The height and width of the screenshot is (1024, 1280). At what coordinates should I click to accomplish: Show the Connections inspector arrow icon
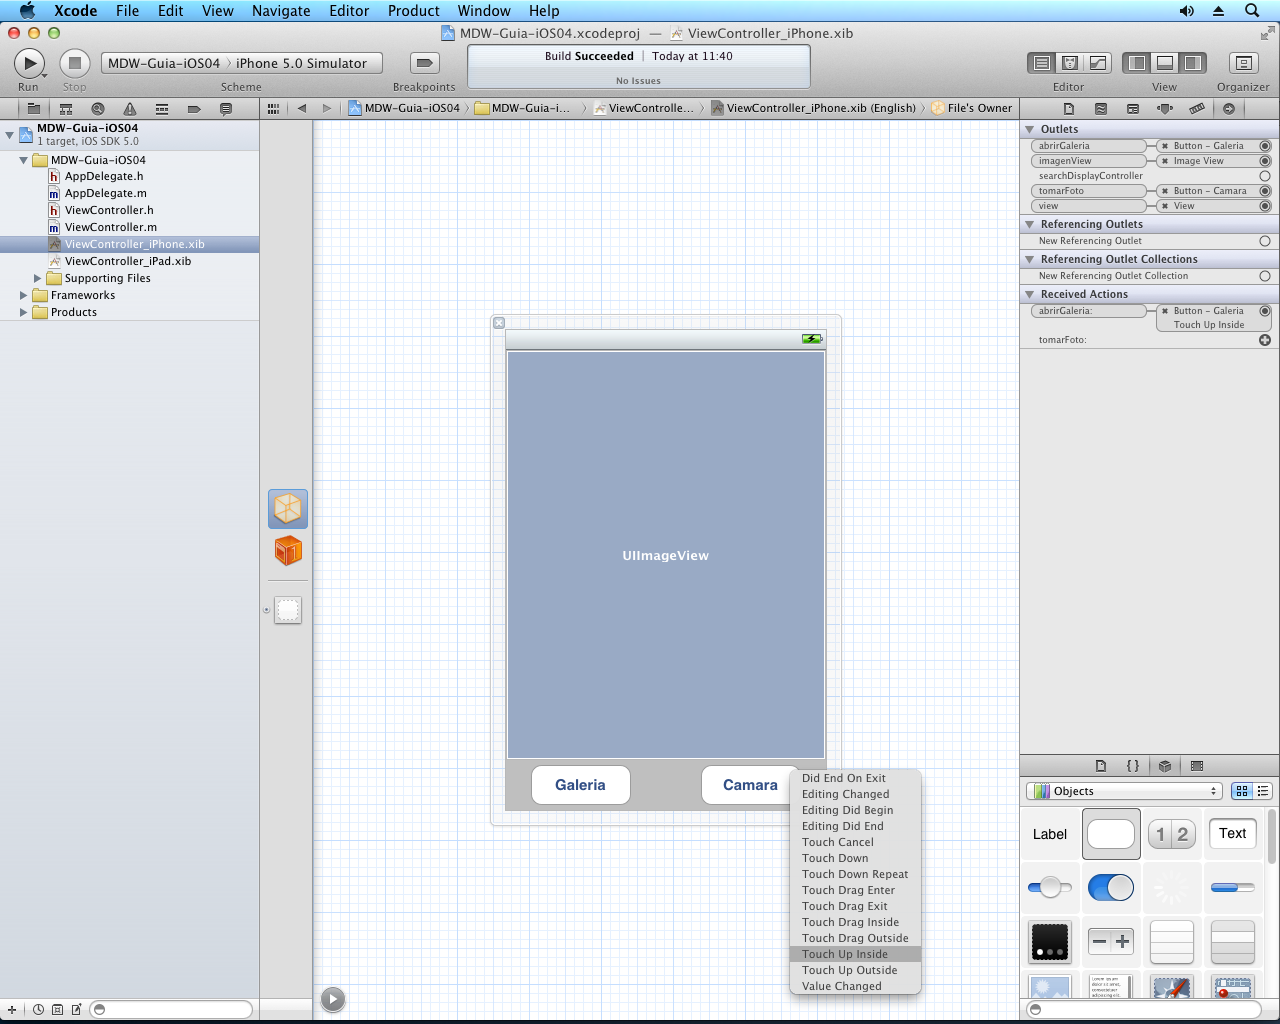pos(1229,108)
